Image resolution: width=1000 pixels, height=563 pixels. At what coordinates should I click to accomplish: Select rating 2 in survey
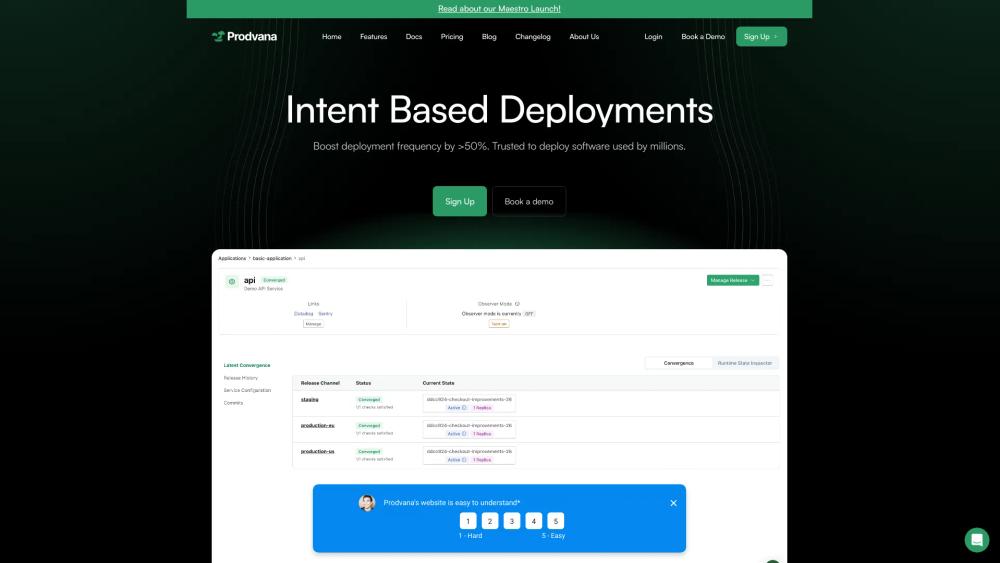490,521
